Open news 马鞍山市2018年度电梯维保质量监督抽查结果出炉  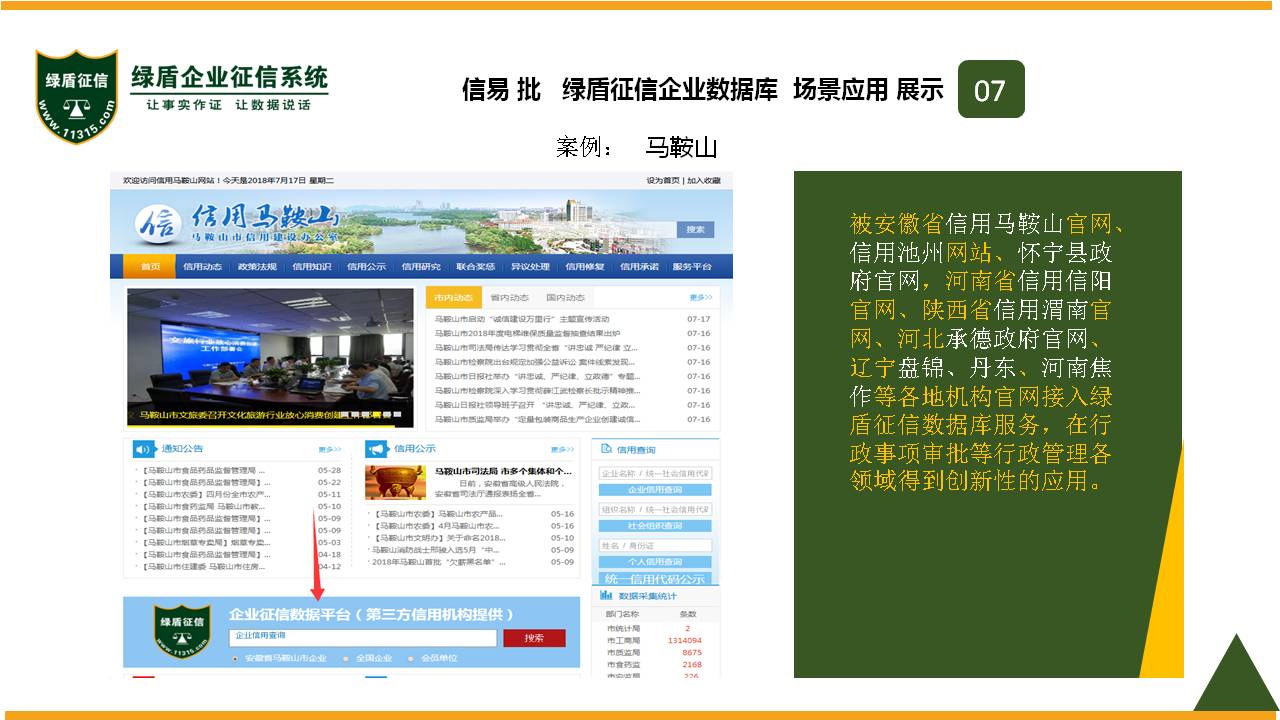527,333
